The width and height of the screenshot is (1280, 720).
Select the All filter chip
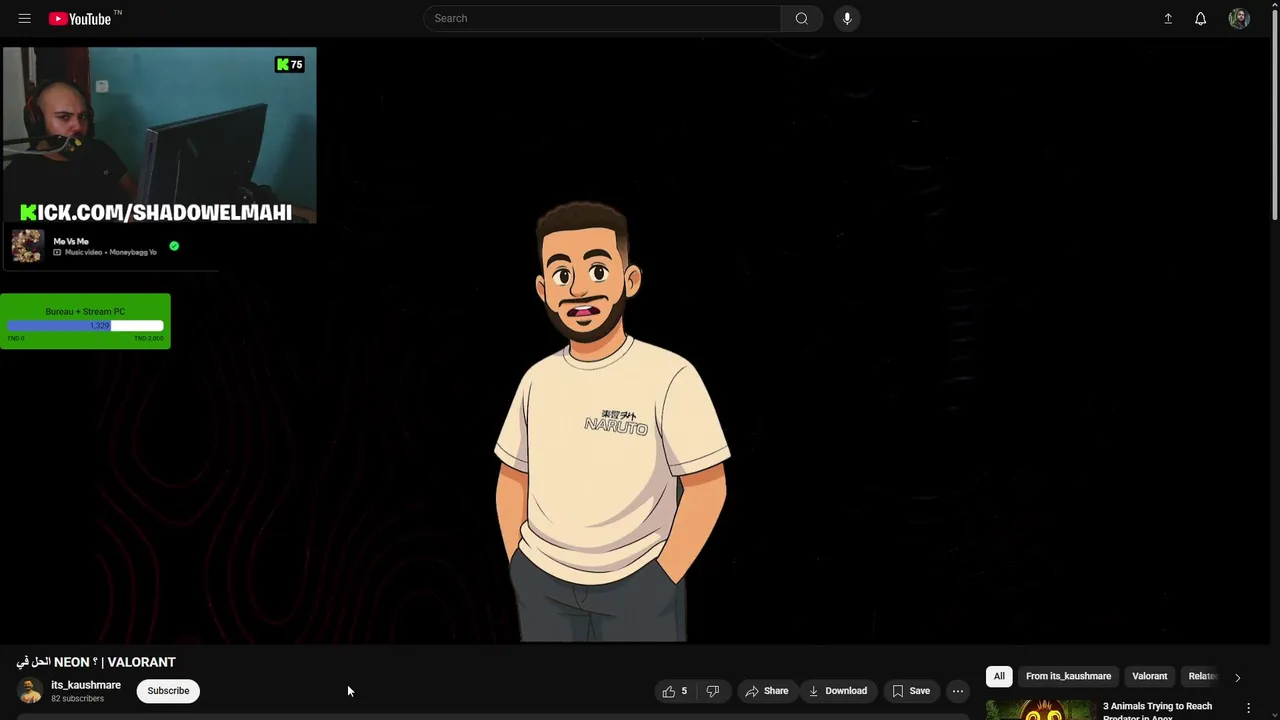(999, 676)
